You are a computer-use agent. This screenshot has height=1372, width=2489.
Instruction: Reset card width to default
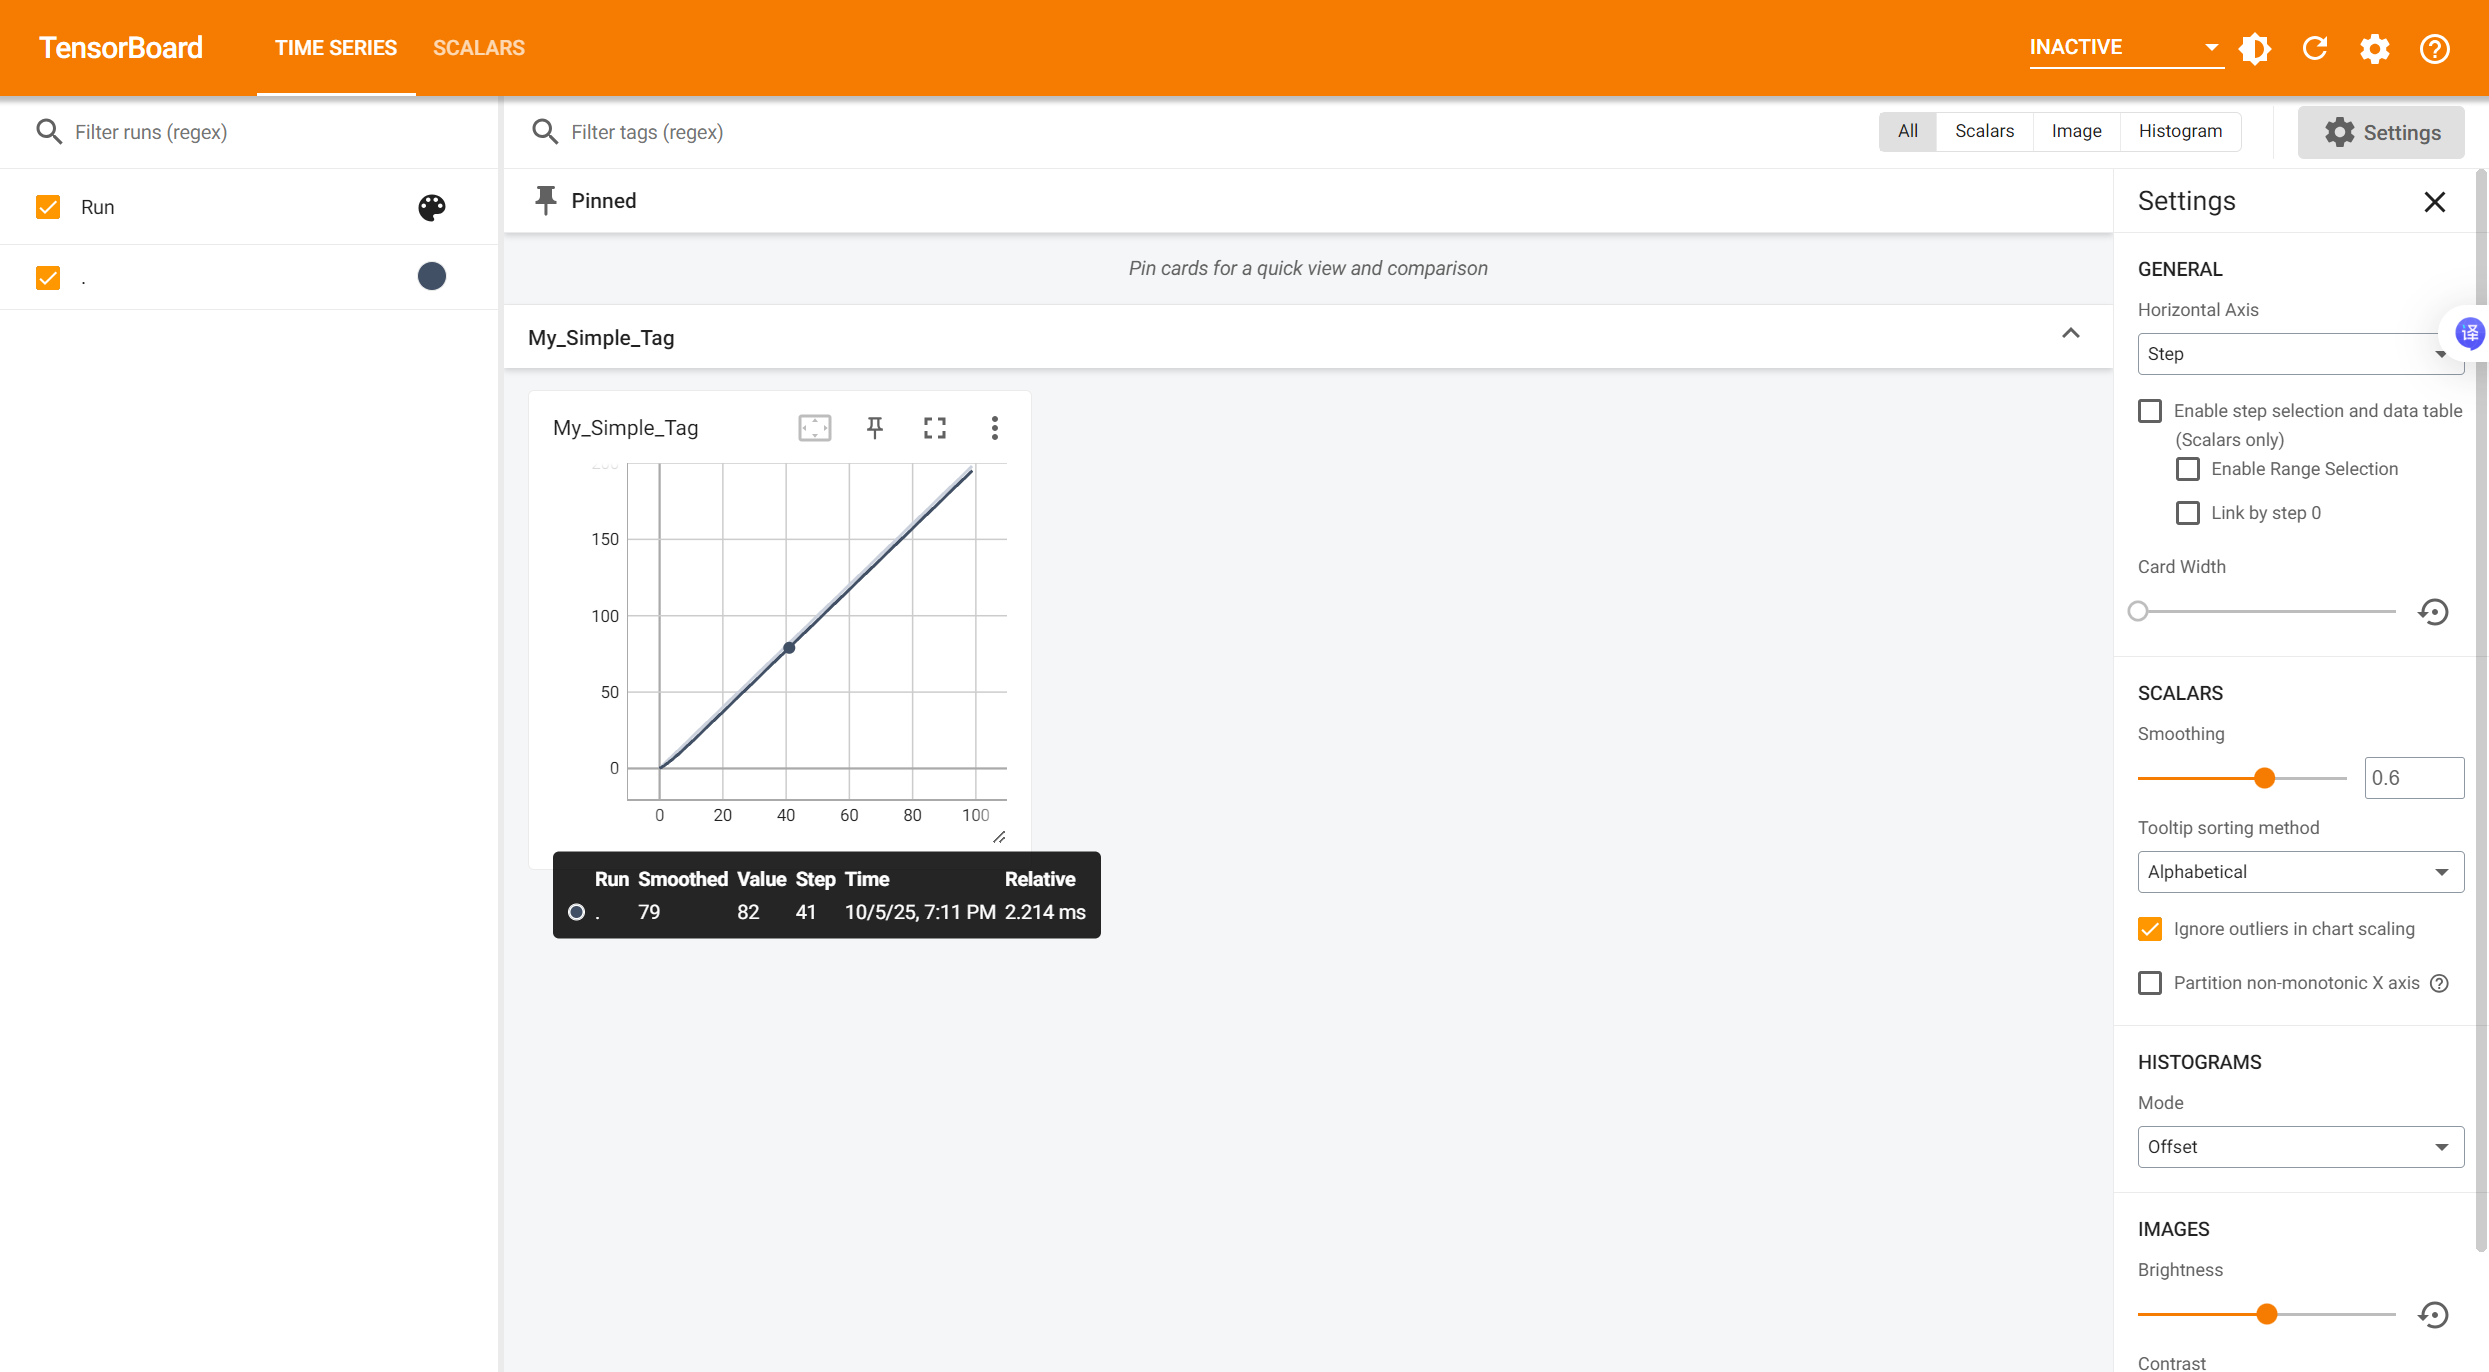2433,612
